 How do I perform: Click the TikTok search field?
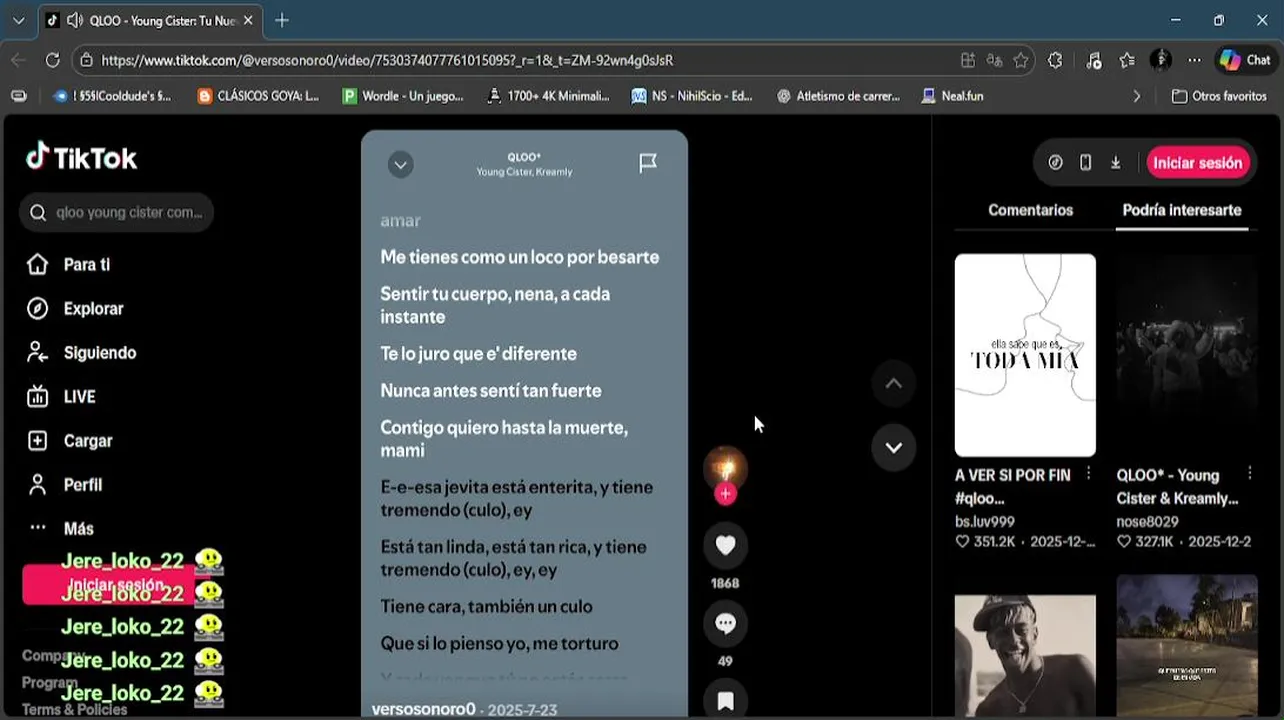click(117, 212)
